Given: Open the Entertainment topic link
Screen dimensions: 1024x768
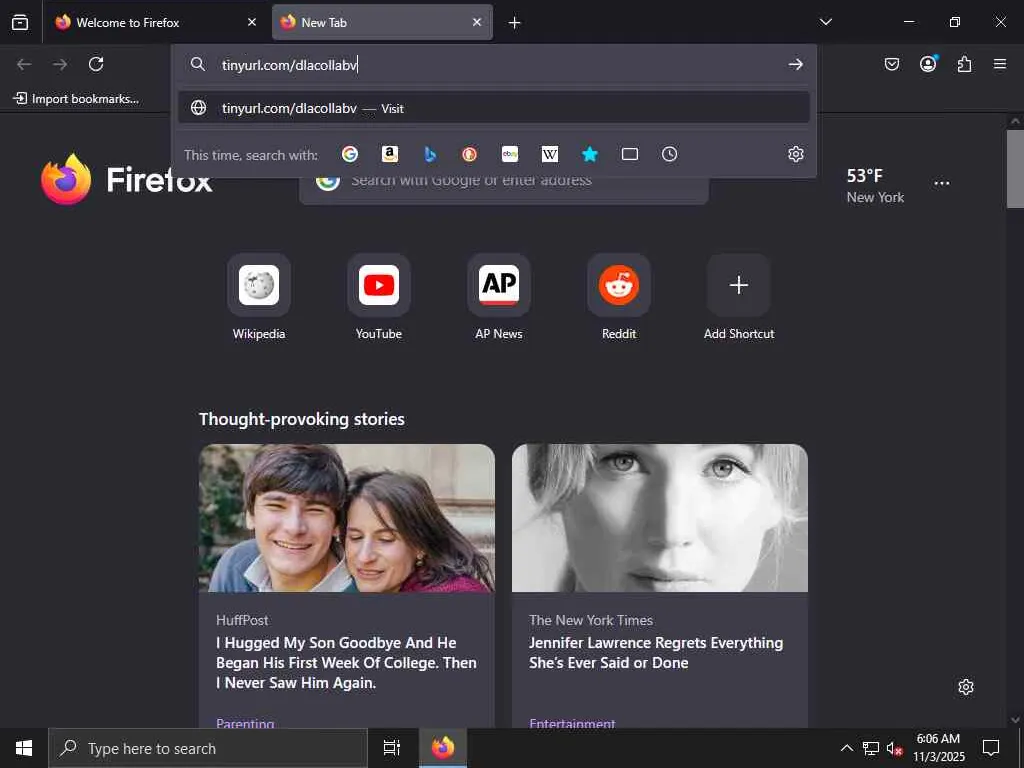Looking at the screenshot, I should [572, 723].
